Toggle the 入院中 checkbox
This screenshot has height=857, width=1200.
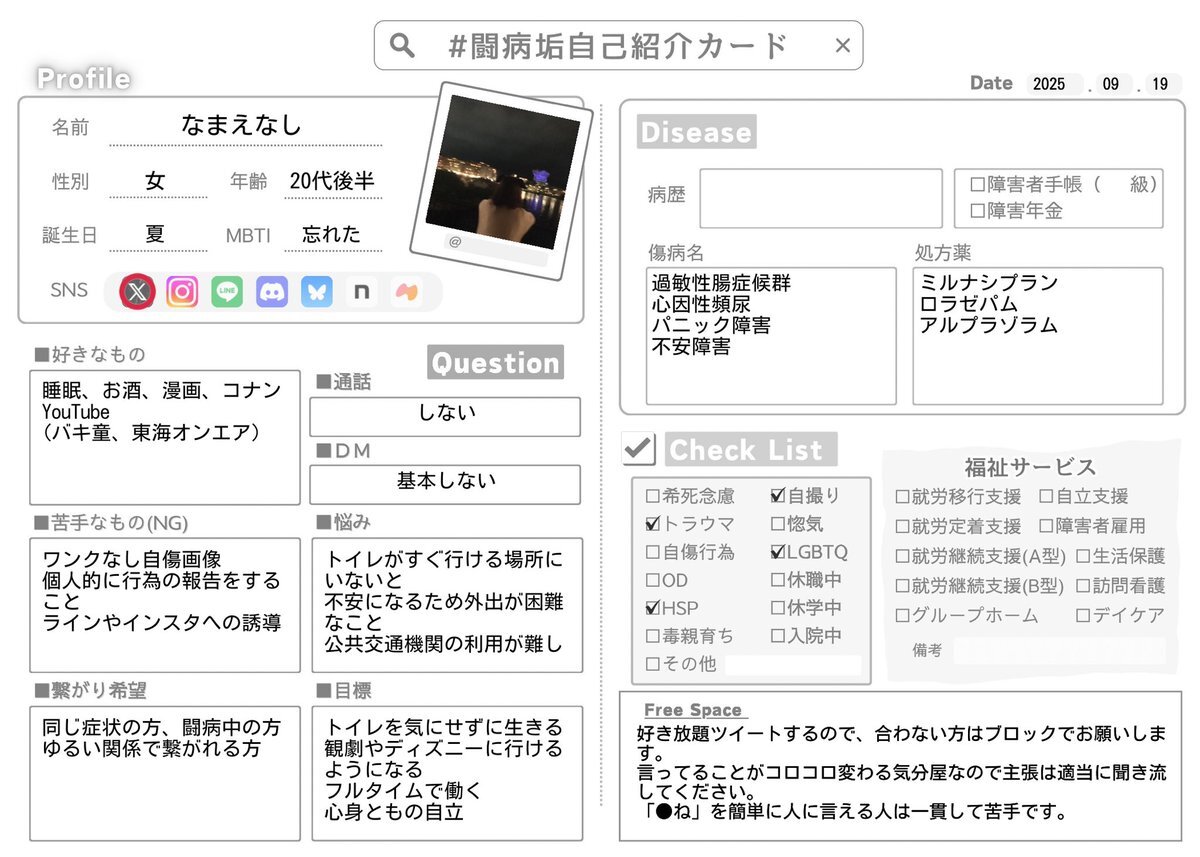pyautogui.click(x=778, y=636)
